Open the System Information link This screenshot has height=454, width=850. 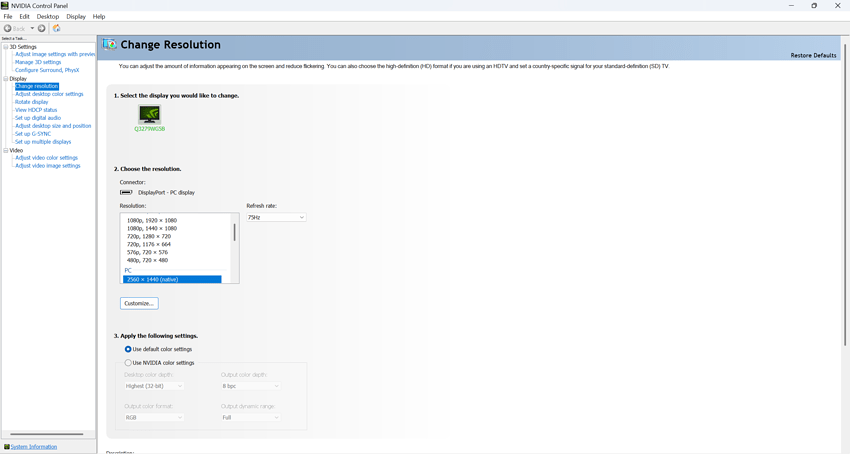pyautogui.click(x=34, y=447)
